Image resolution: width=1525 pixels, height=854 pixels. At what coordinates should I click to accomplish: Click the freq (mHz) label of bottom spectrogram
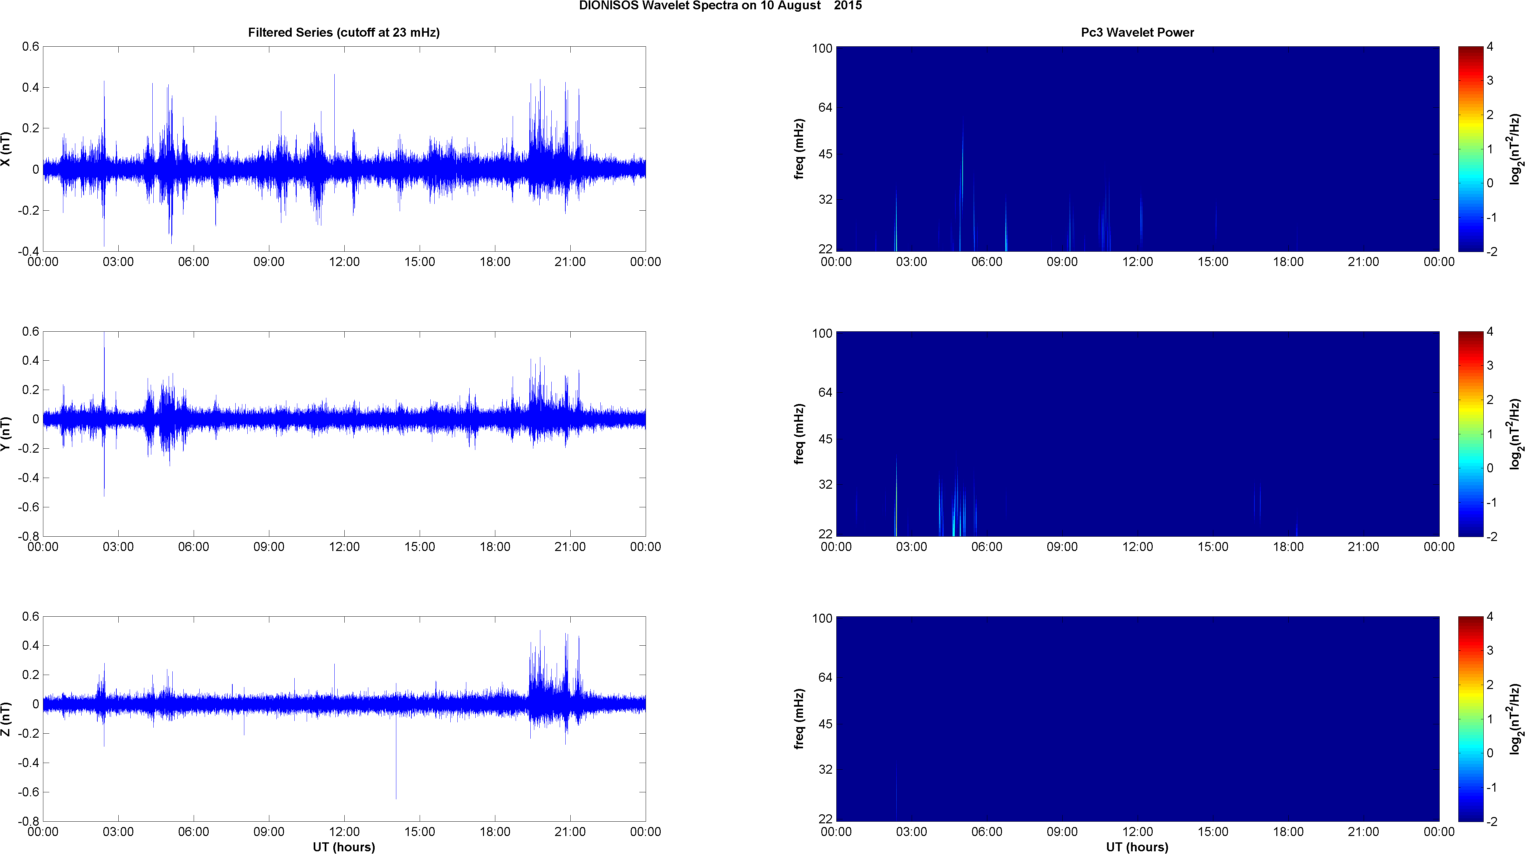[x=800, y=719]
